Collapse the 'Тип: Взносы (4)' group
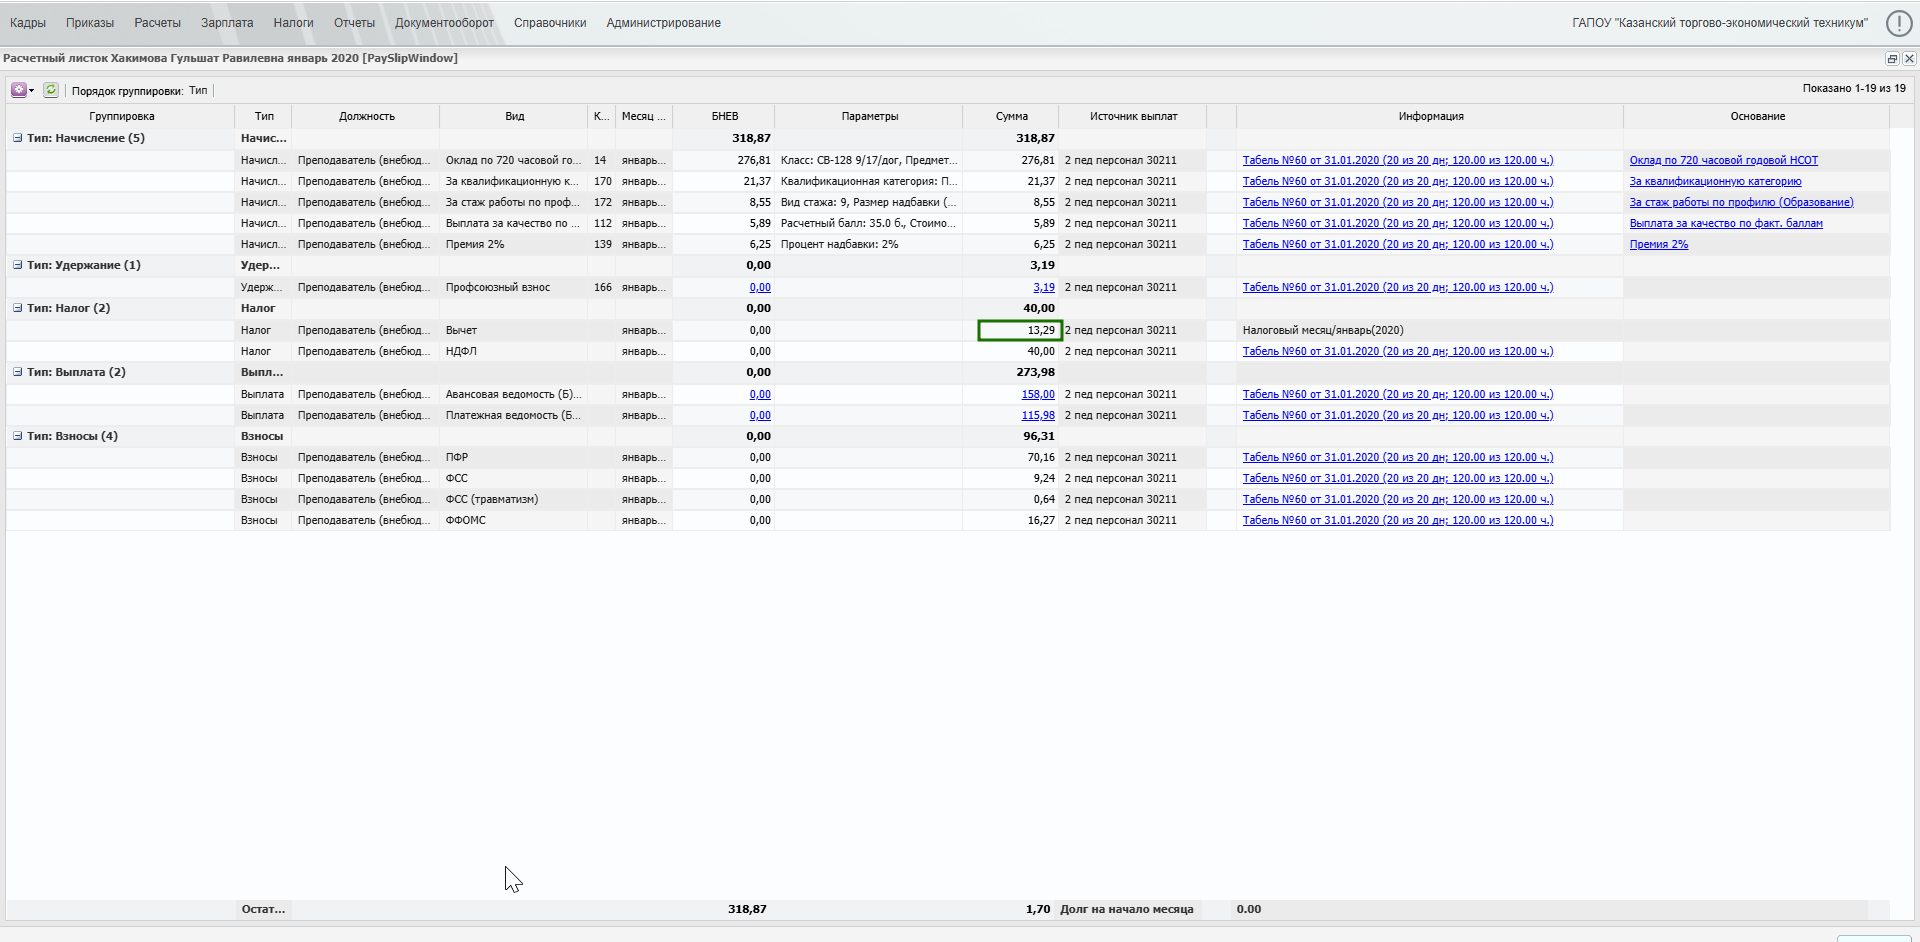 [17, 436]
